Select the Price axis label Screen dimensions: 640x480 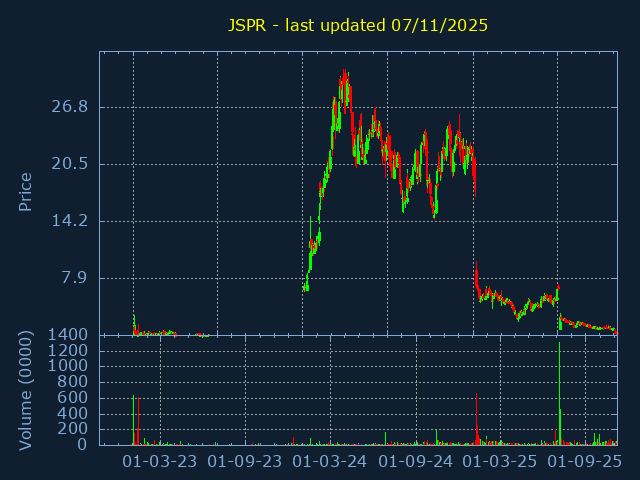pos(26,192)
